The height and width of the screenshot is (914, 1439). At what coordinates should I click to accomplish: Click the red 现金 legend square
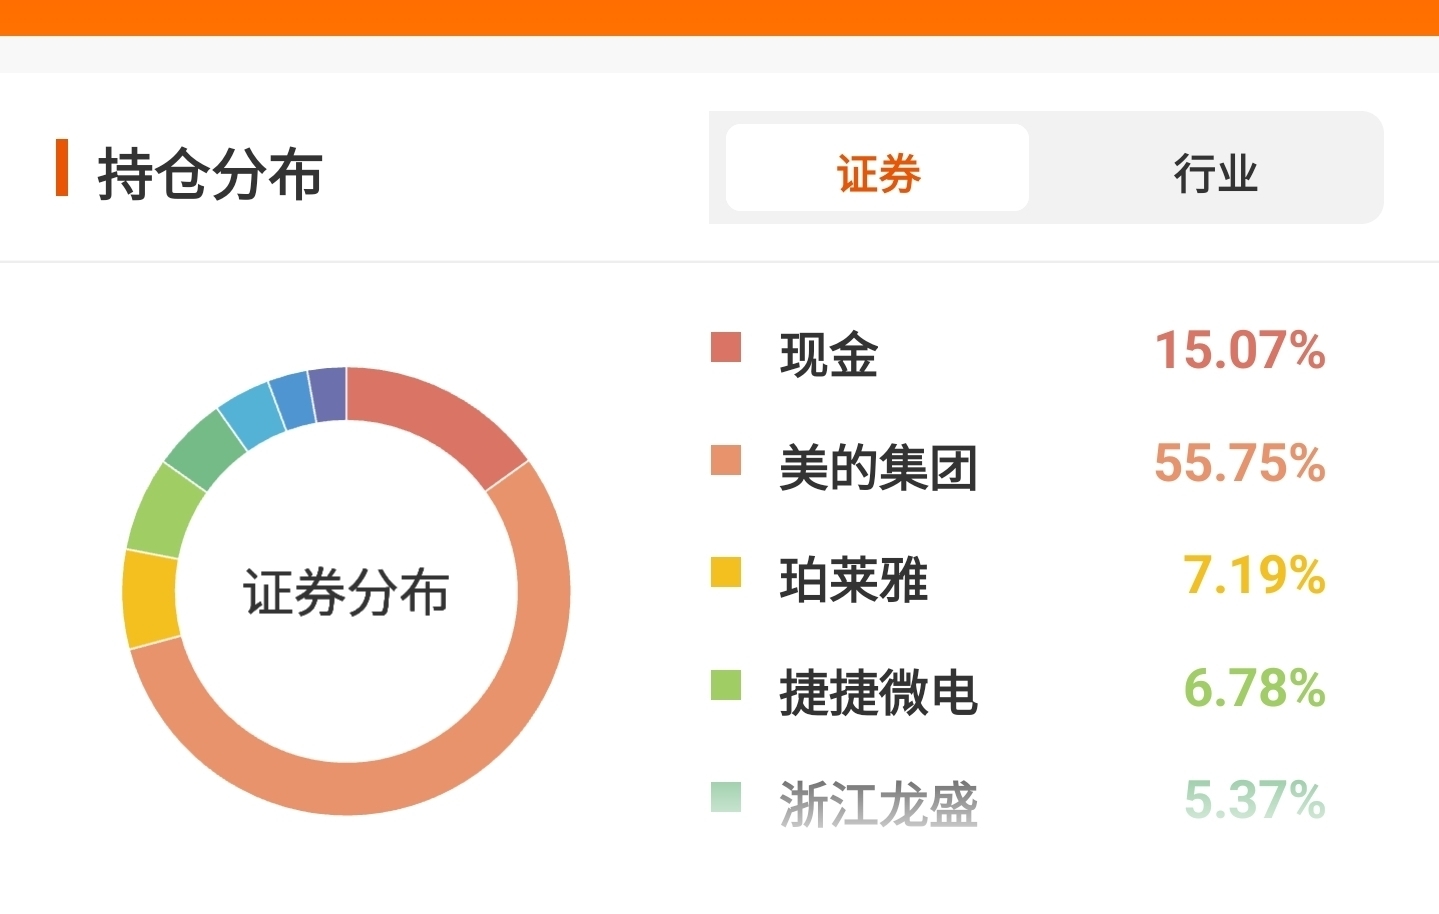point(726,347)
